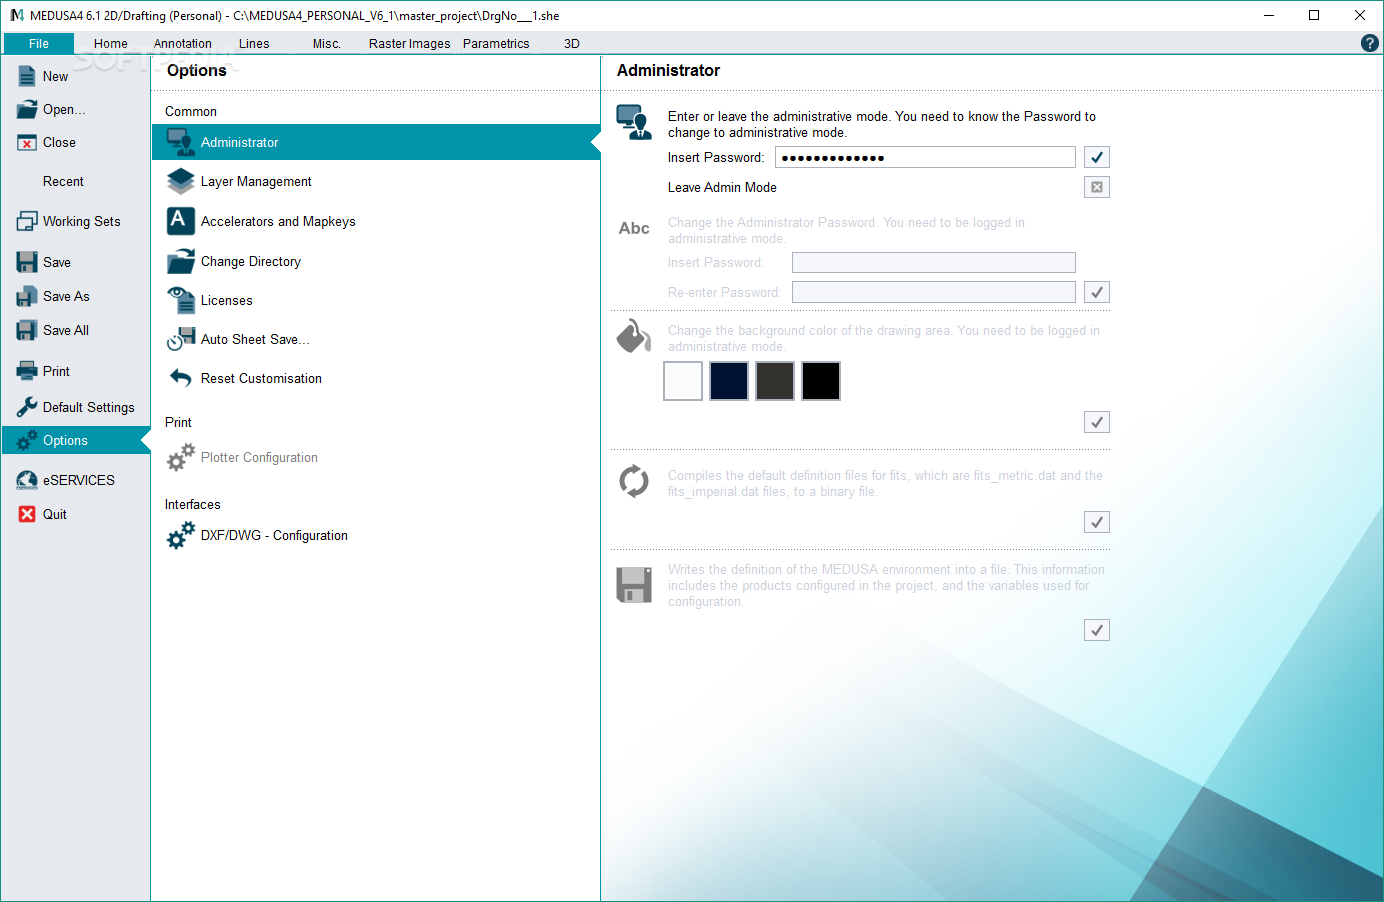Click the red Quit icon

(27, 514)
